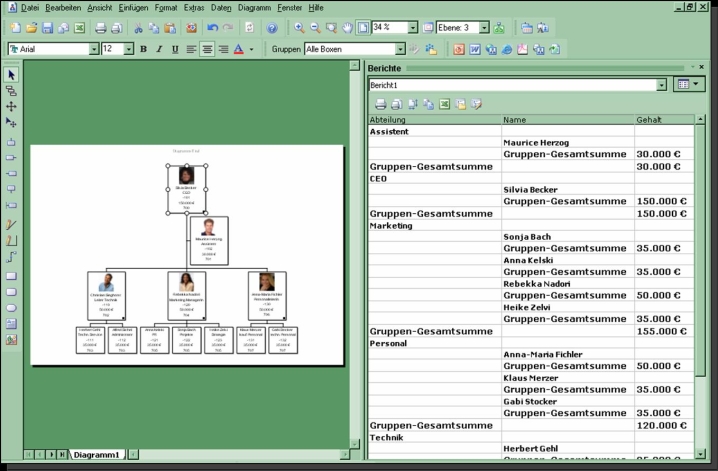
Task: Click the Cut scissors icon
Action: point(136,28)
